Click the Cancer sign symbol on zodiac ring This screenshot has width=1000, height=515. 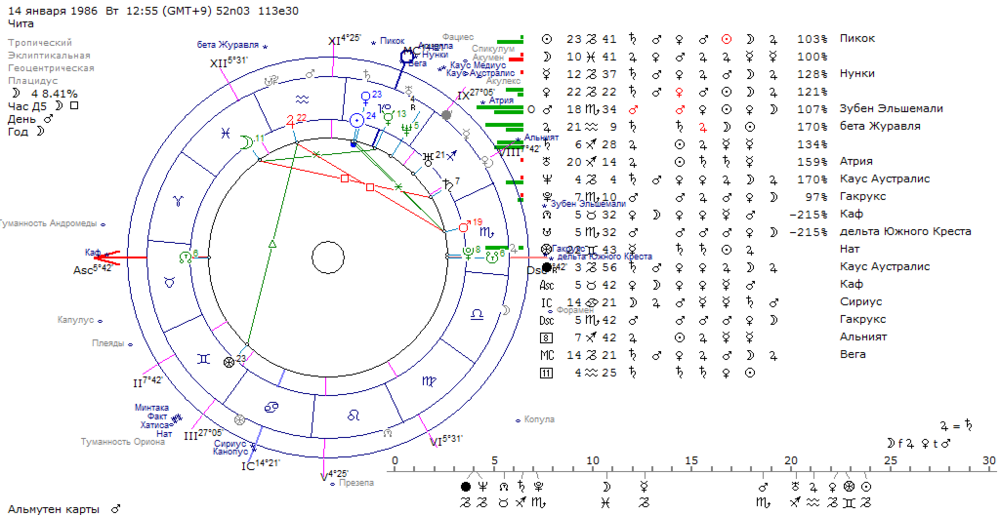(271, 406)
